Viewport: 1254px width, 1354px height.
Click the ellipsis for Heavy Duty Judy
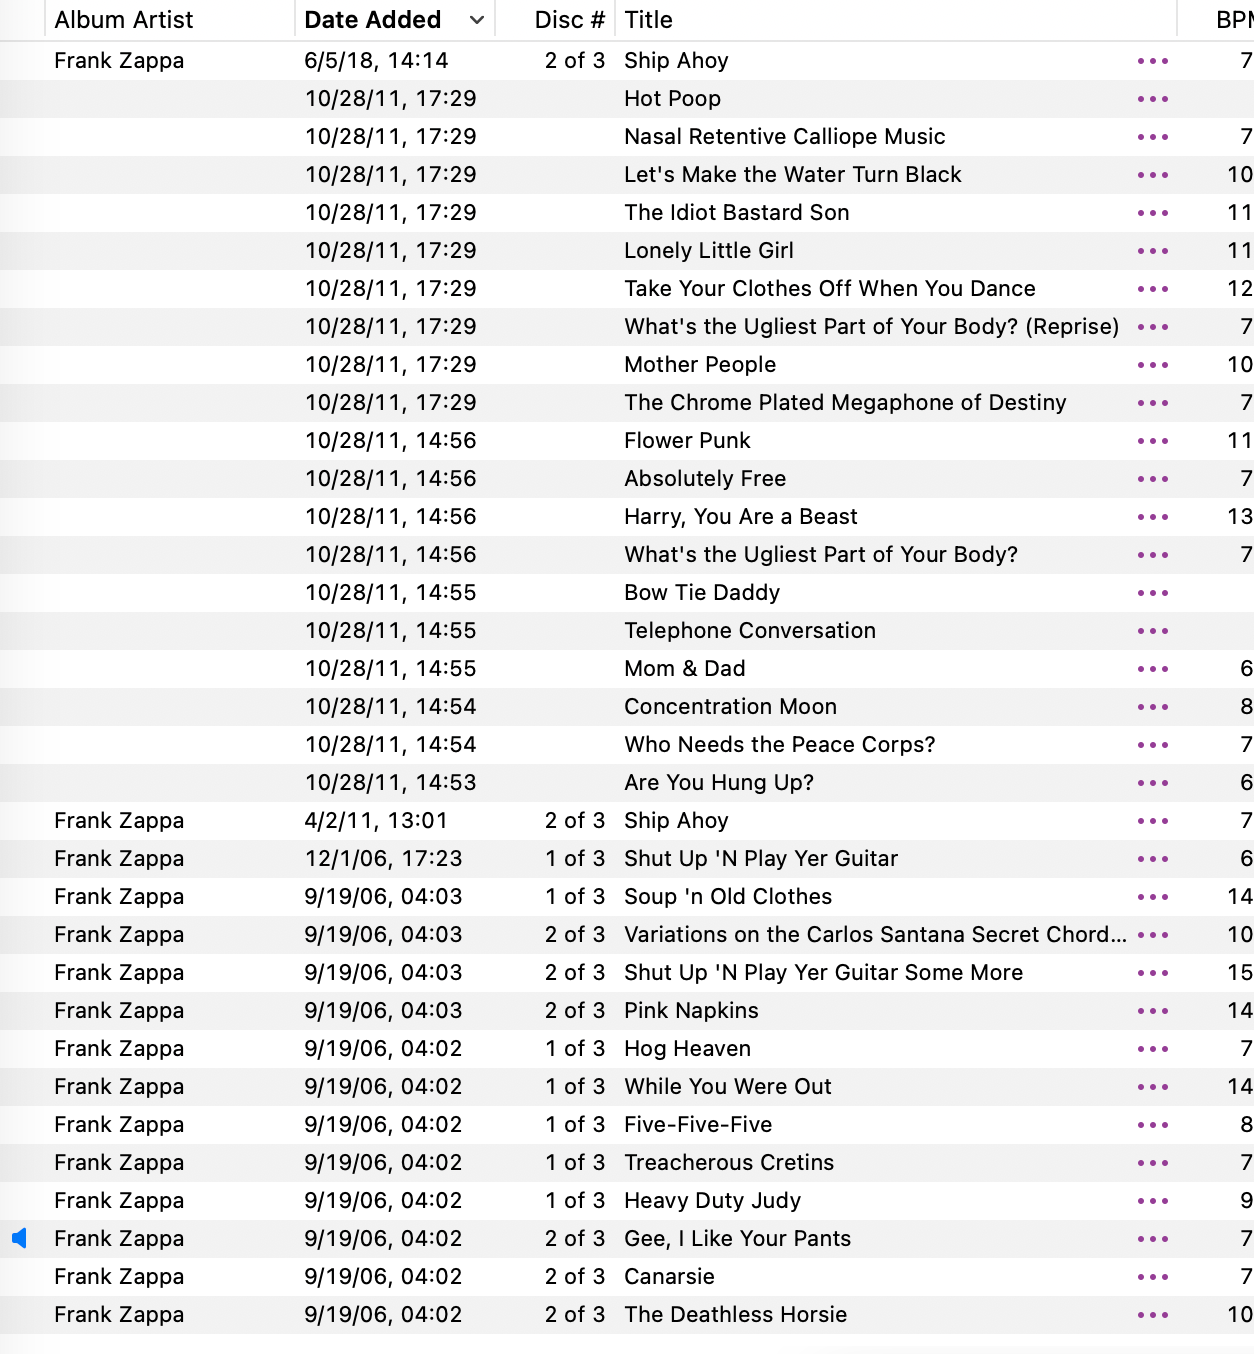pyautogui.click(x=1153, y=1201)
